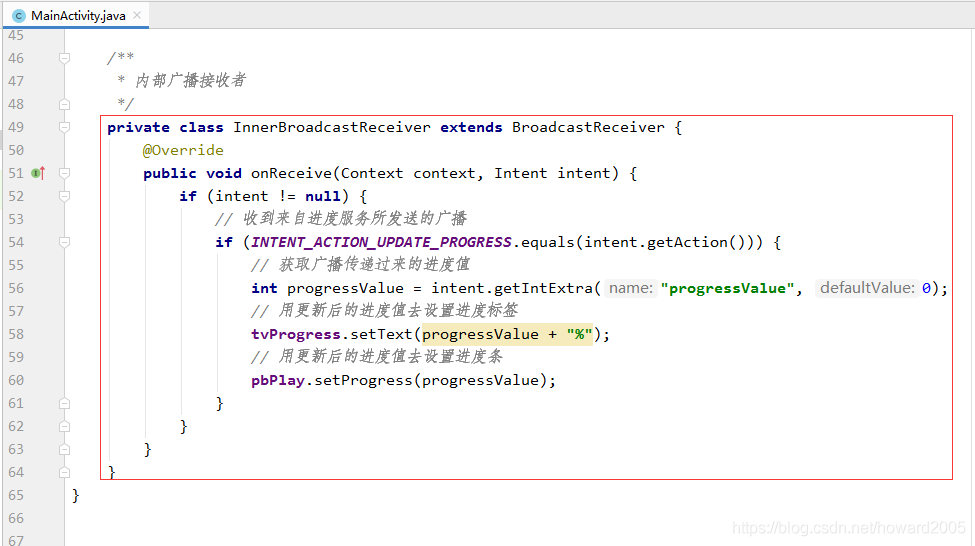975x546 pixels.
Task: Click the tvProgress field on line 58
Action: coord(295,334)
